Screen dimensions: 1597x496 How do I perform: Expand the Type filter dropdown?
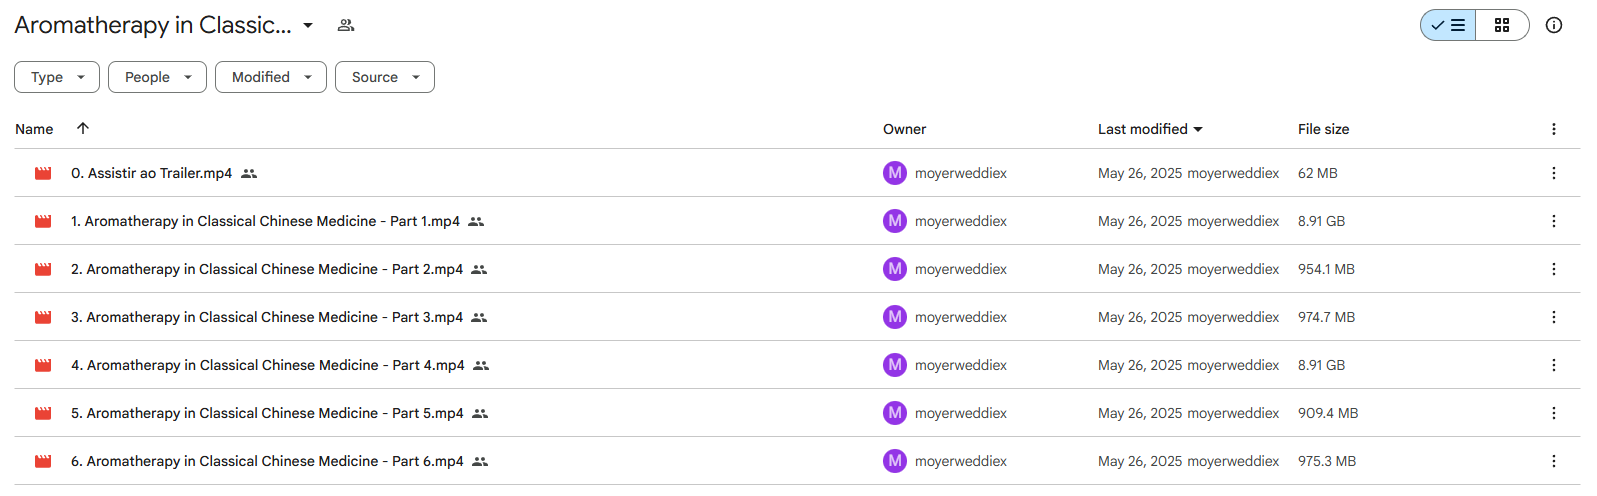point(57,77)
